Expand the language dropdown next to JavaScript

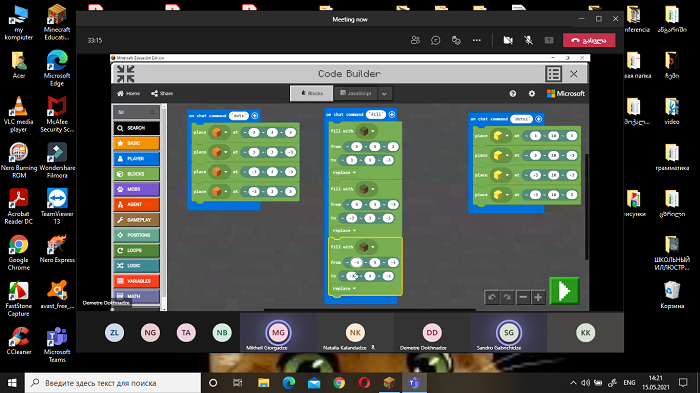pos(384,94)
